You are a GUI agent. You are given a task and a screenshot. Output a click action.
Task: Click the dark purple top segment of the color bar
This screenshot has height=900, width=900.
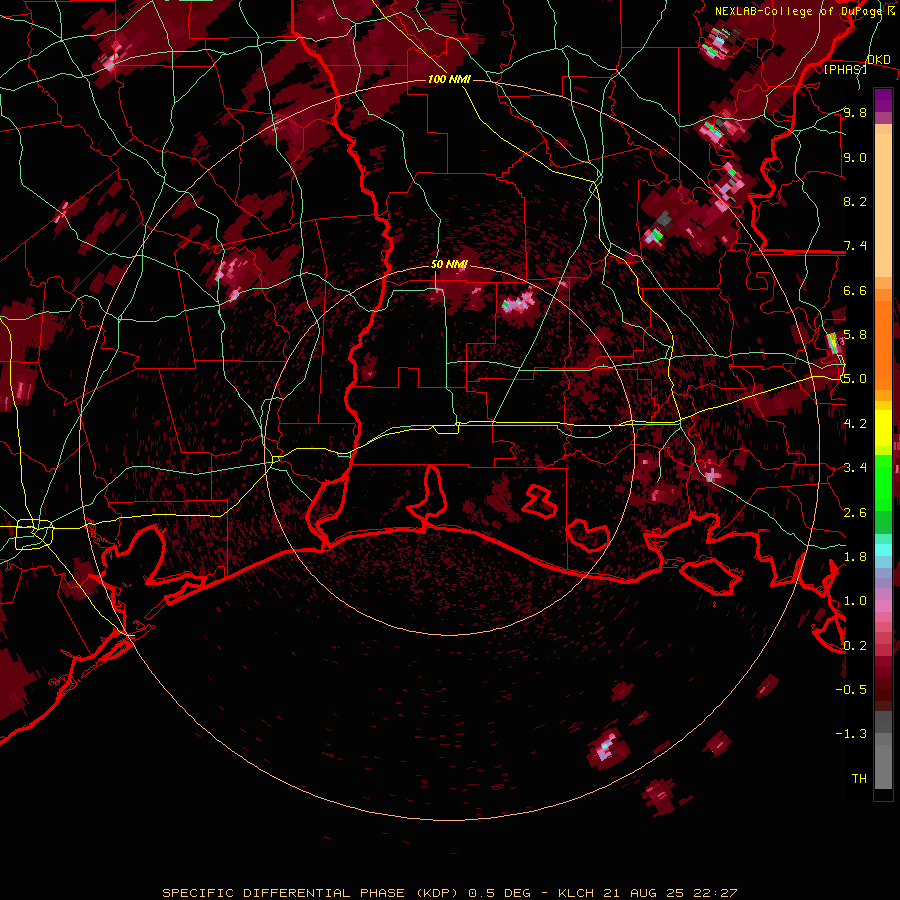point(883,100)
